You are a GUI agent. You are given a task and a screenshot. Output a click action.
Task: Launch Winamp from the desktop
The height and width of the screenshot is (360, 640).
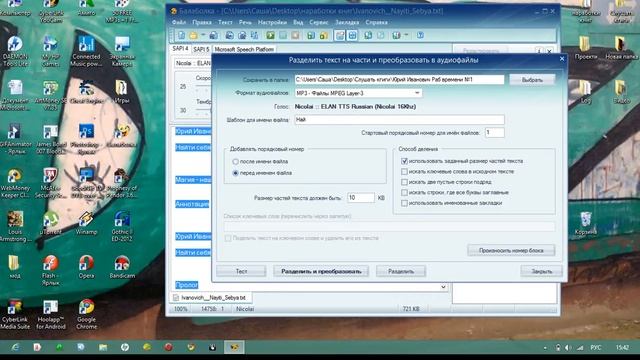point(86,223)
